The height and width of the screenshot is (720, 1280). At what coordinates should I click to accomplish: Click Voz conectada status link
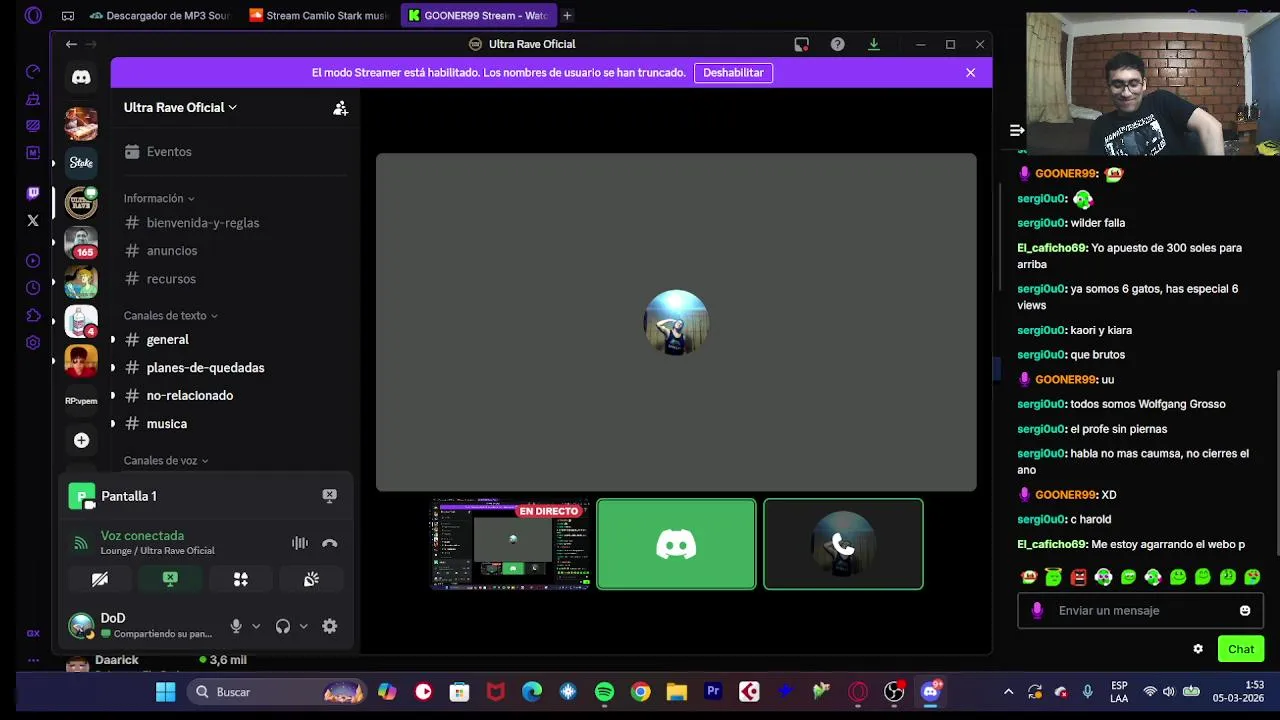tap(142, 536)
